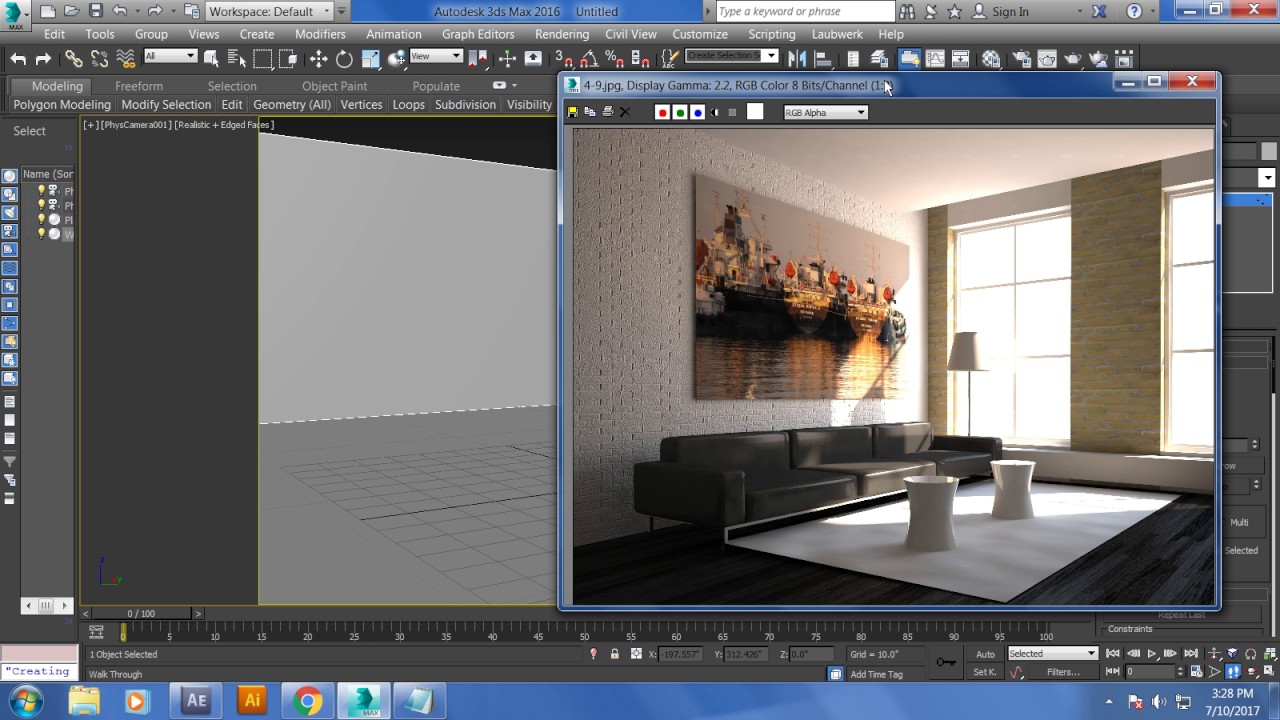Activate the Select and Link tool

click(x=74, y=59)
